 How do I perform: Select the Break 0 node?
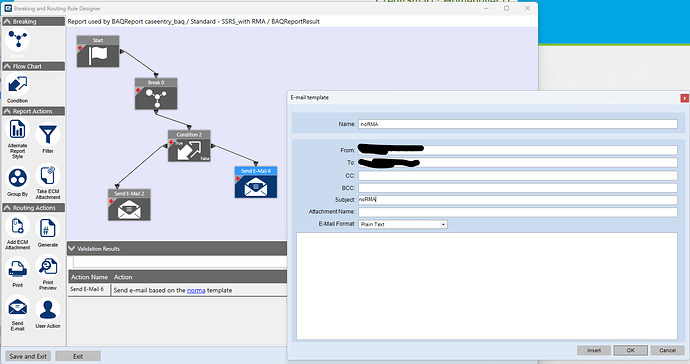click(x=156, y=94)
